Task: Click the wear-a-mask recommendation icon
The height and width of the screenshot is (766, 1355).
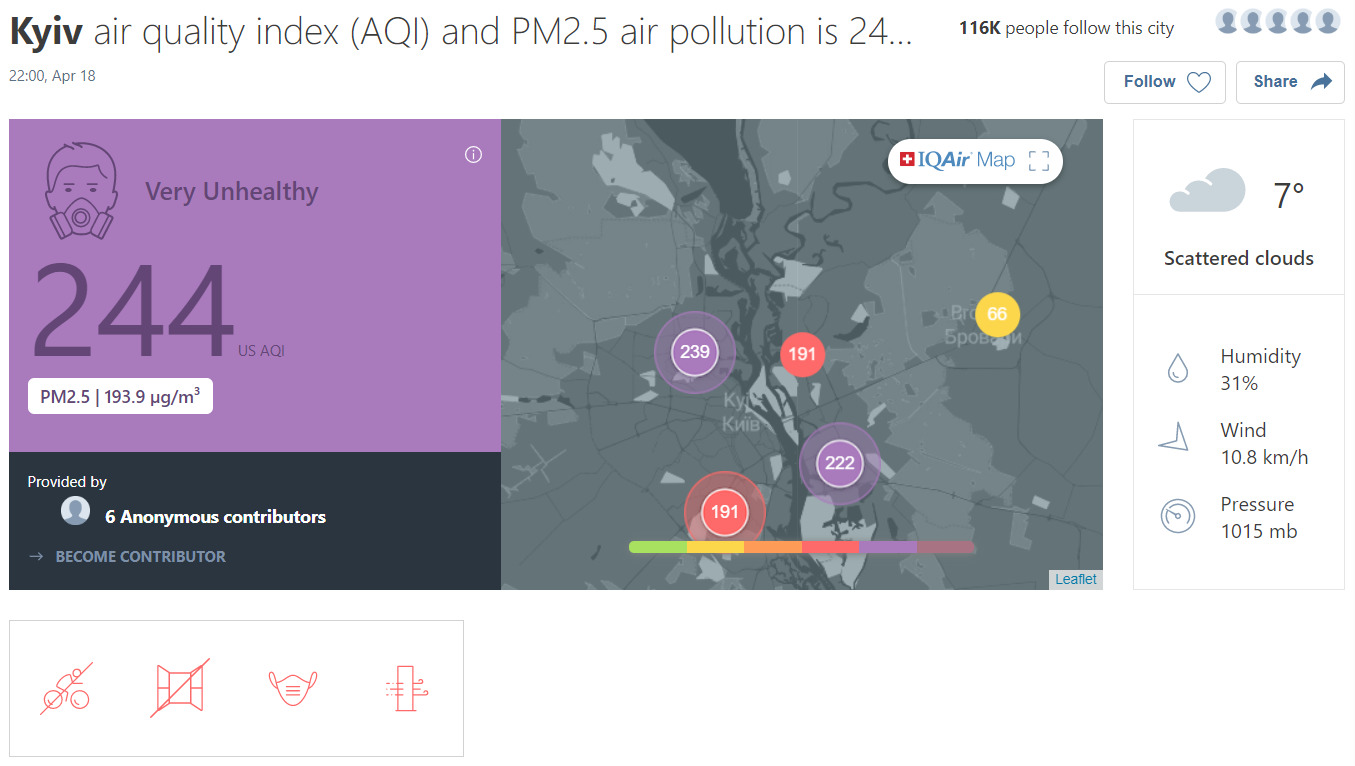Action: coord(293,688)
